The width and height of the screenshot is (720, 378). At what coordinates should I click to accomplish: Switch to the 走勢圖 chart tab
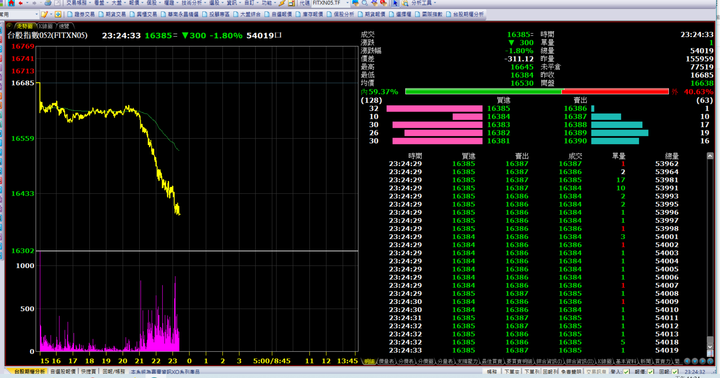coord(24,26)
